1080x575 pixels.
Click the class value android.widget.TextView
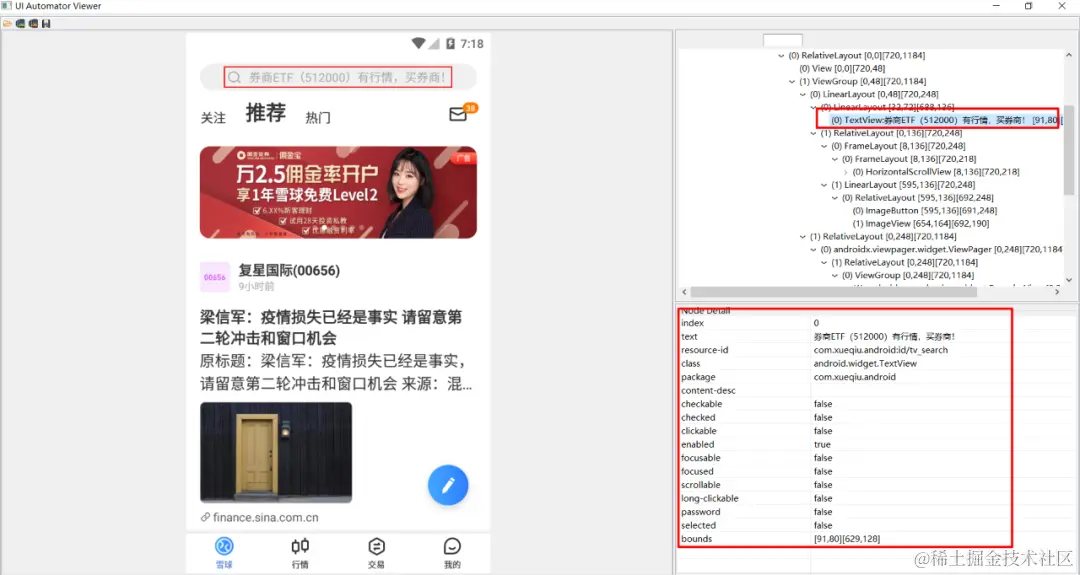(865, 364)
